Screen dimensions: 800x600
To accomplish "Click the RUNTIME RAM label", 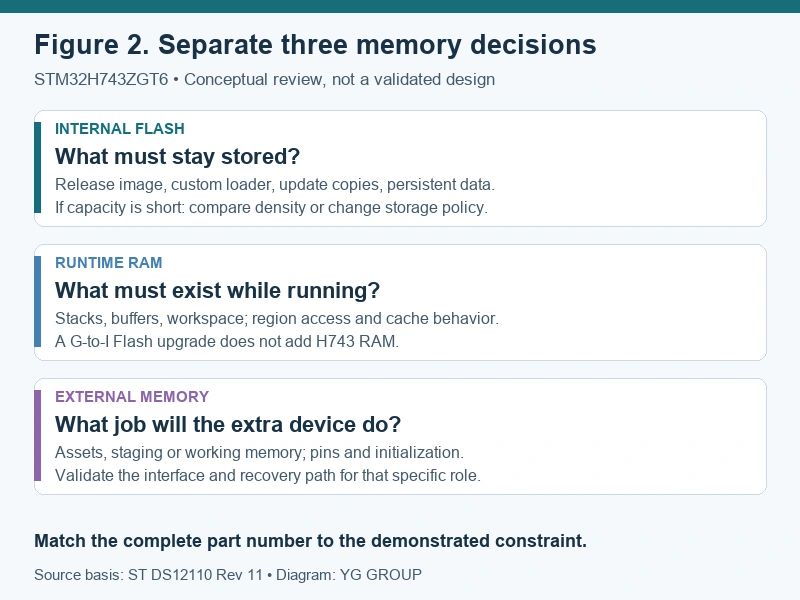I will [109, 263].
